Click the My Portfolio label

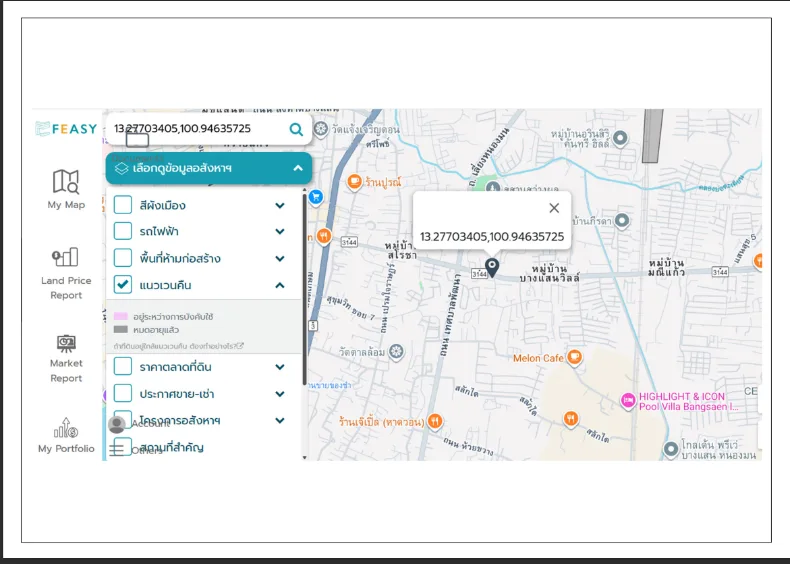coord(66,449)
